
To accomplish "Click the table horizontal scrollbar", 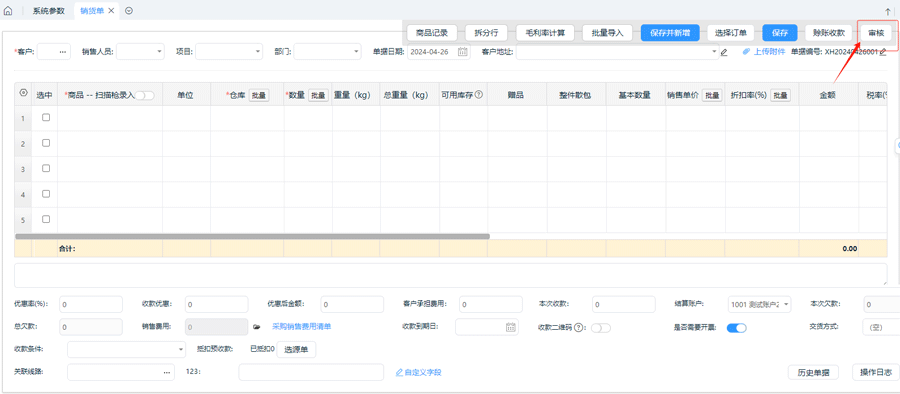I will point(252,236).
